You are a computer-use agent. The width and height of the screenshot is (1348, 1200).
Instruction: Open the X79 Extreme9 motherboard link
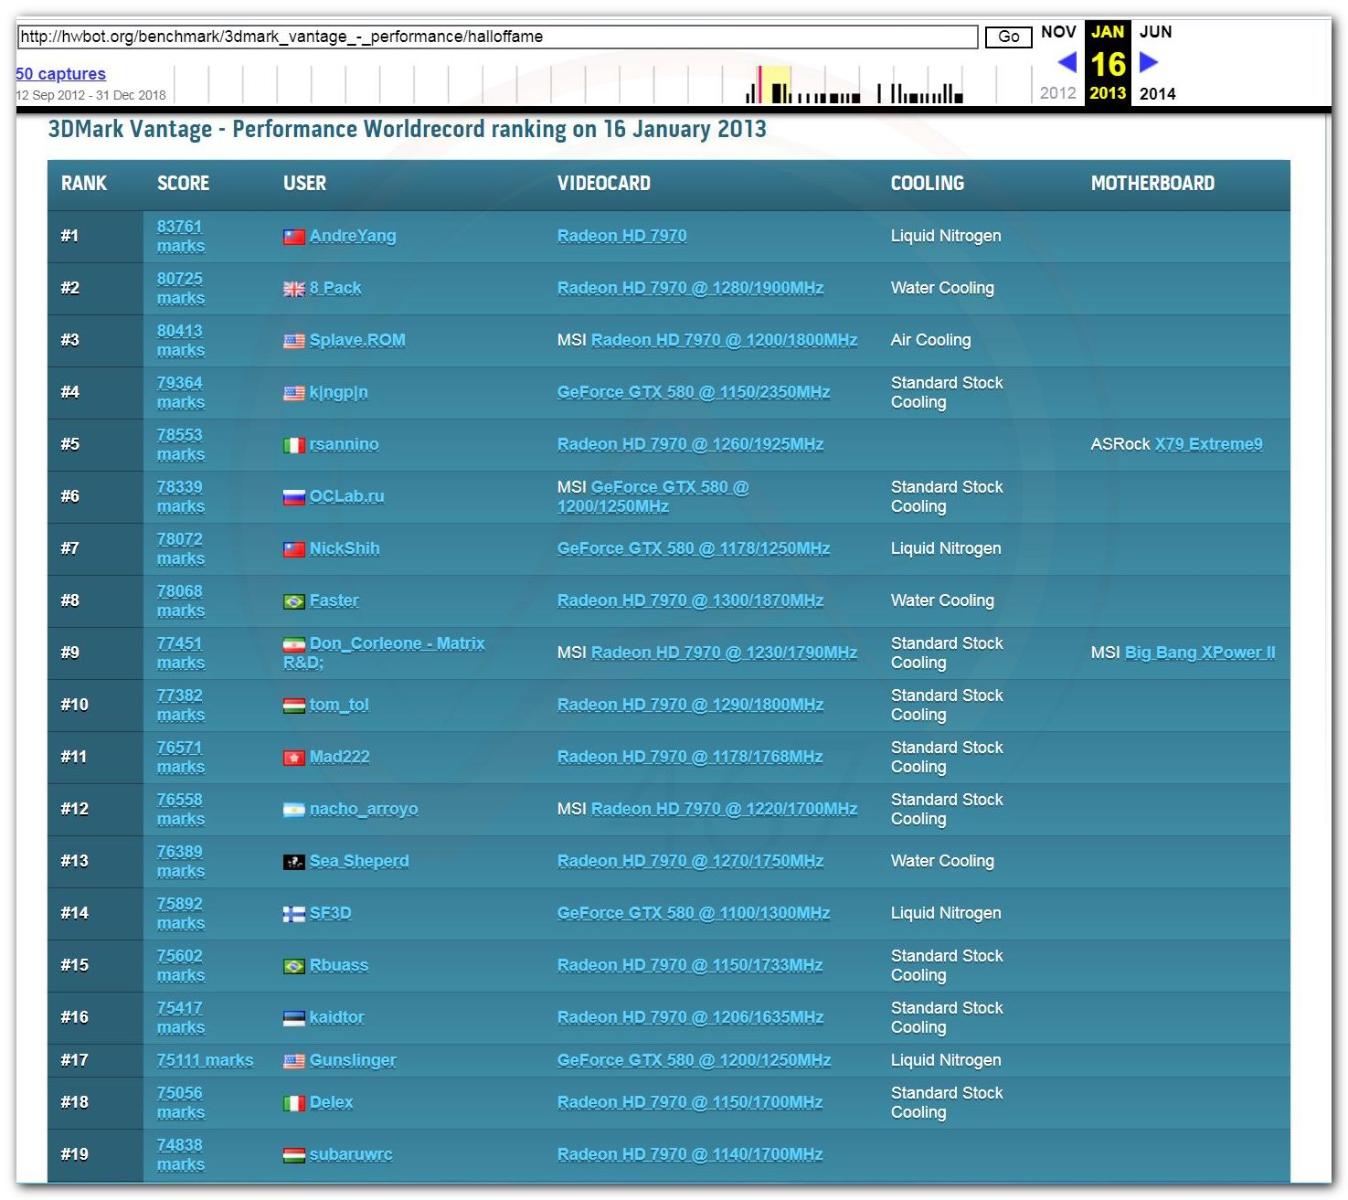click(1208, 444)
